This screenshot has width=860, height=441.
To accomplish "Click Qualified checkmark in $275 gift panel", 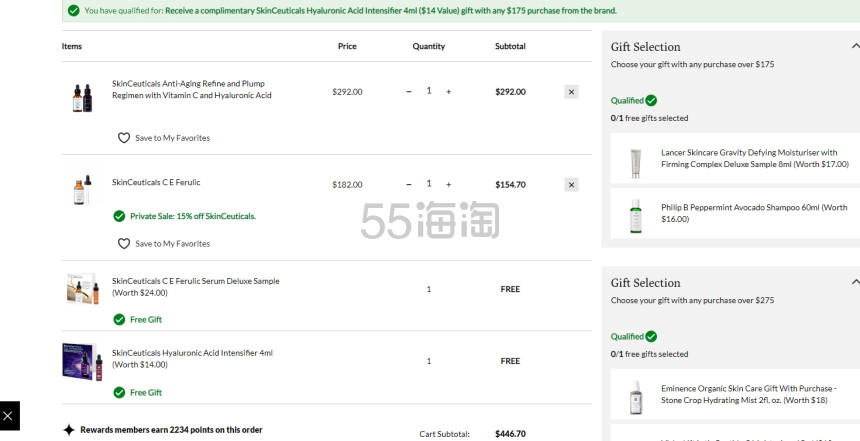I will coord(651,336).
